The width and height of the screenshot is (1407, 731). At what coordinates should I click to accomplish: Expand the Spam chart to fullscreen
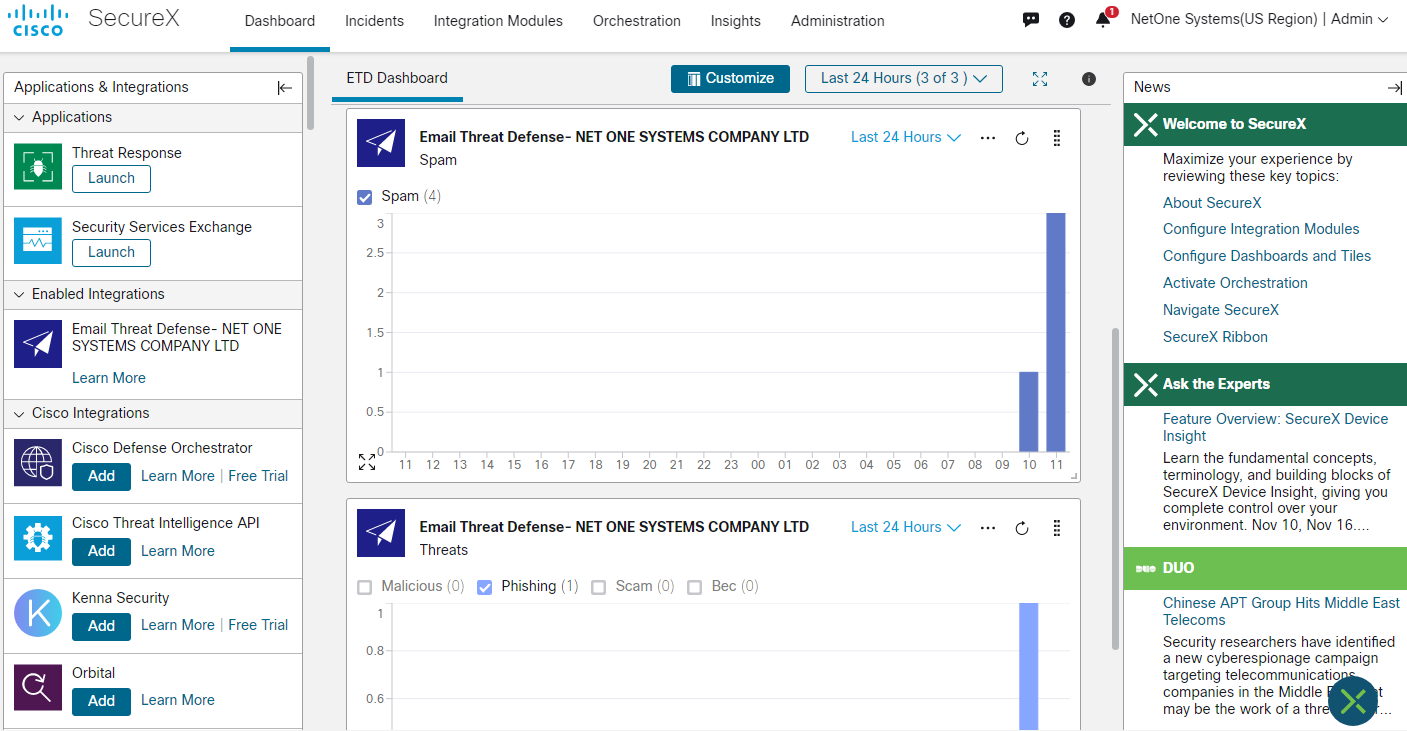[x=367, y=462]
